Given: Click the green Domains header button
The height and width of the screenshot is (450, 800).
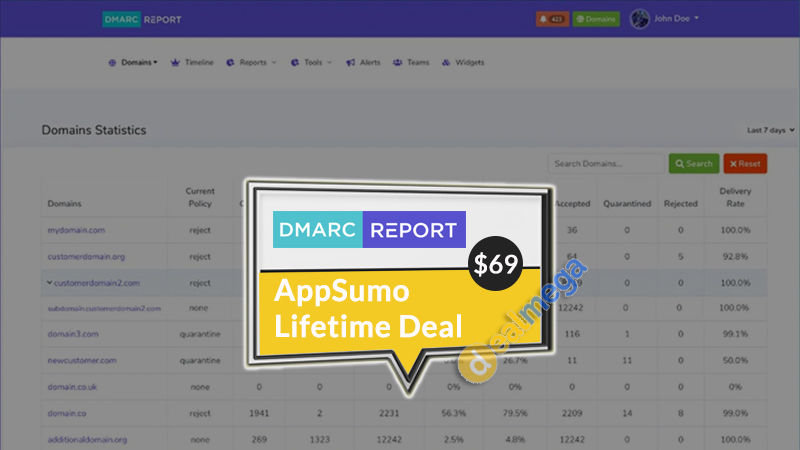Looking at the screenshot, I should click(596, 19).
